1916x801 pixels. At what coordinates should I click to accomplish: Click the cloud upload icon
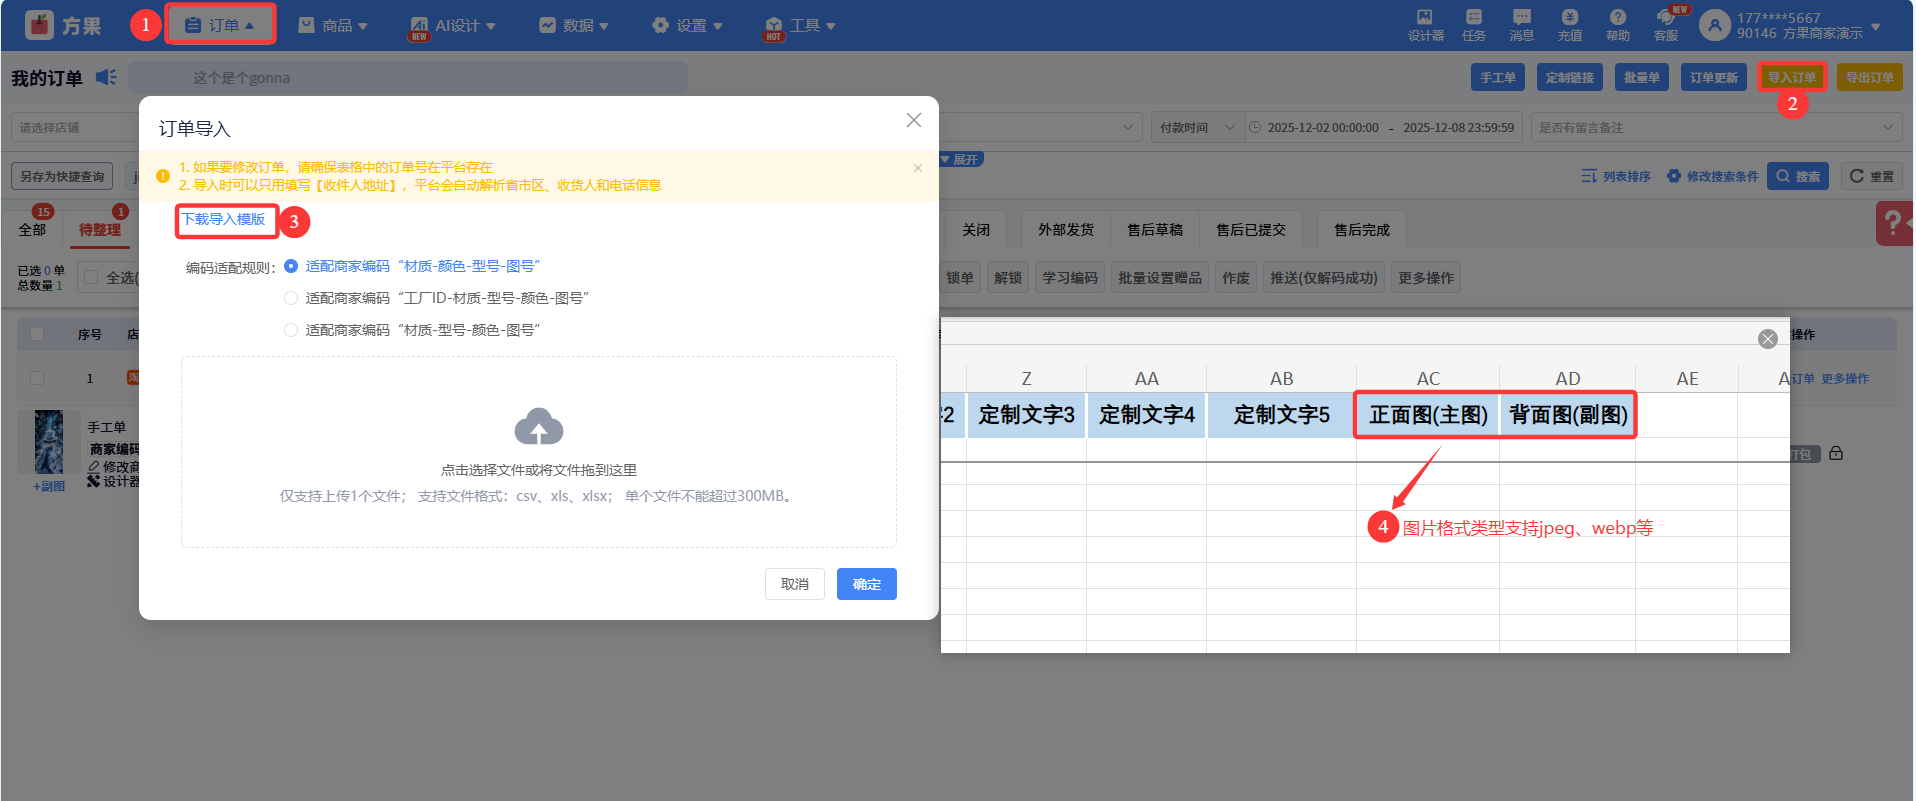(538, 427)
